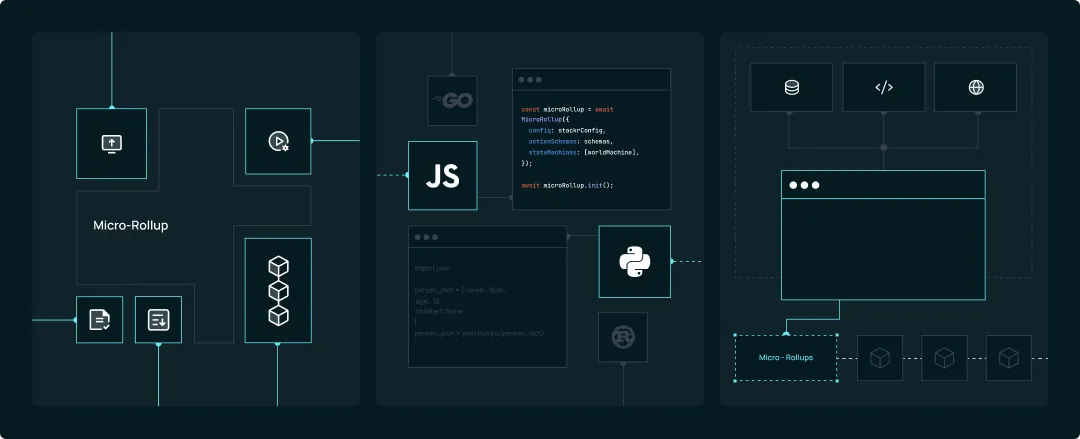This screenshot has height=439, width=1080.
Task: Open the stacked cubes blockchain tile
Action: 278,290
